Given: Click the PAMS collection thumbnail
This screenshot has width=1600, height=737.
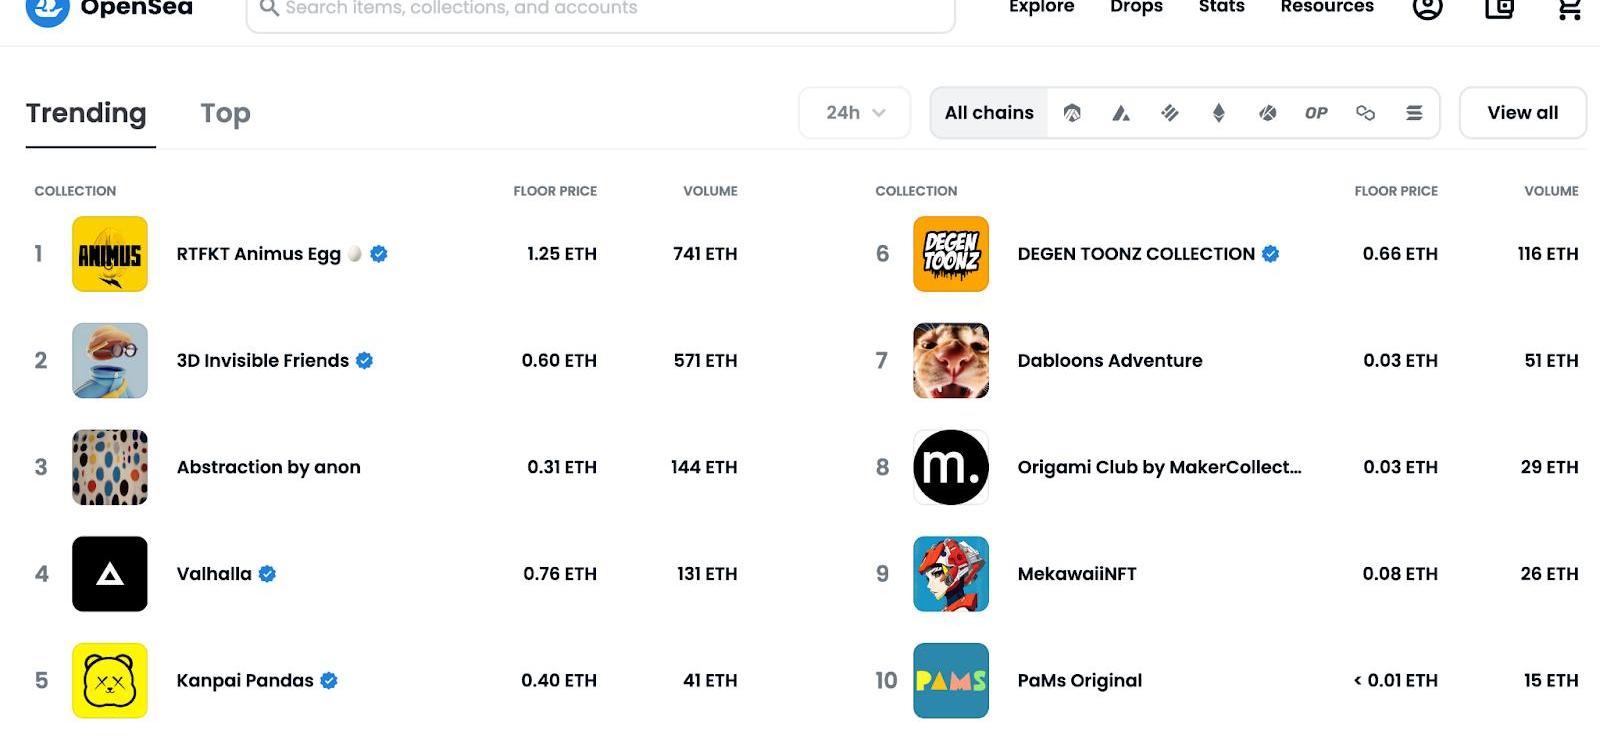Looking at the screenshot, I should (x=951, y=681).
